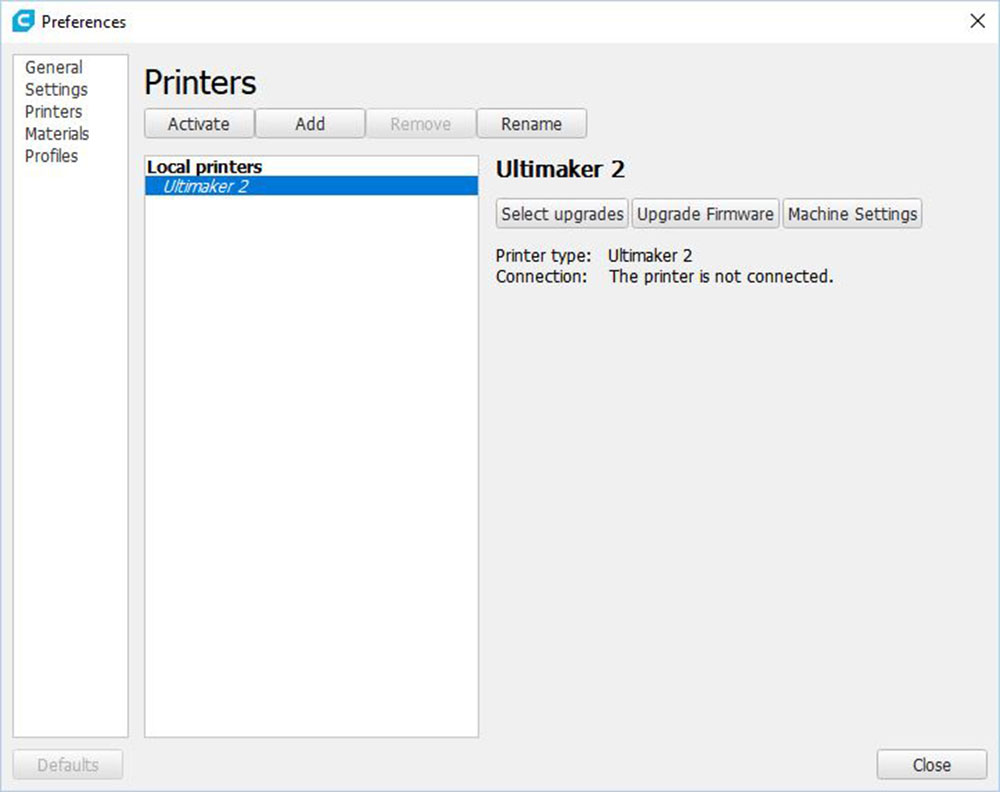
Task: Open the Profiles section
Action: tap(52, 155)
